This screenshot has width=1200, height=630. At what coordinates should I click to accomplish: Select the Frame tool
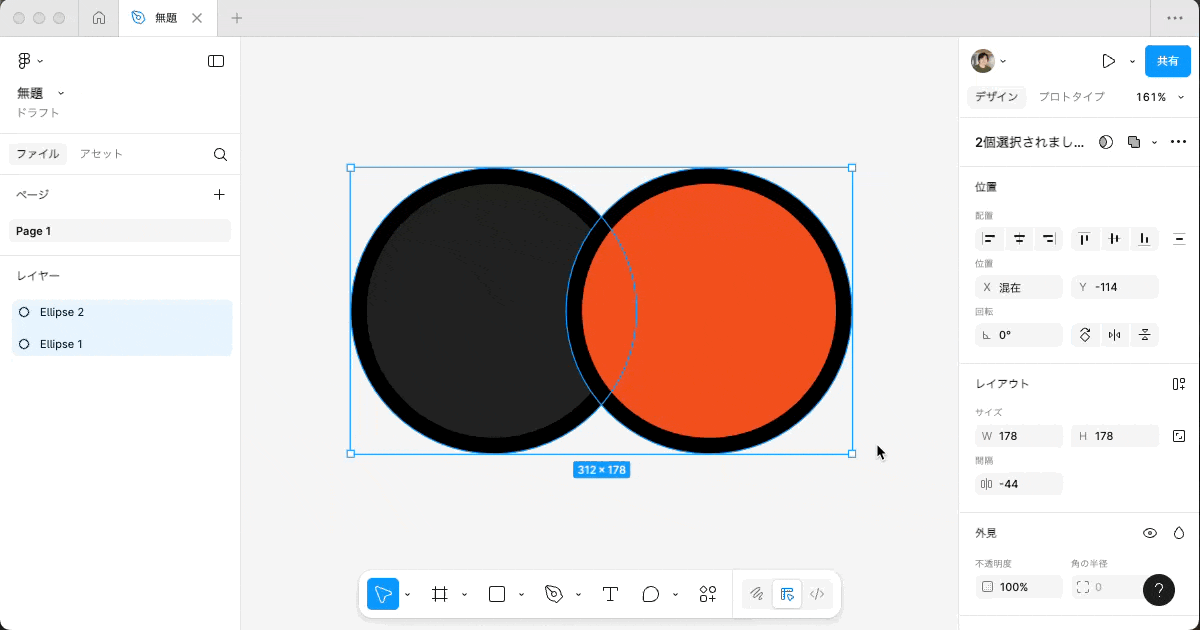point(441,593)
